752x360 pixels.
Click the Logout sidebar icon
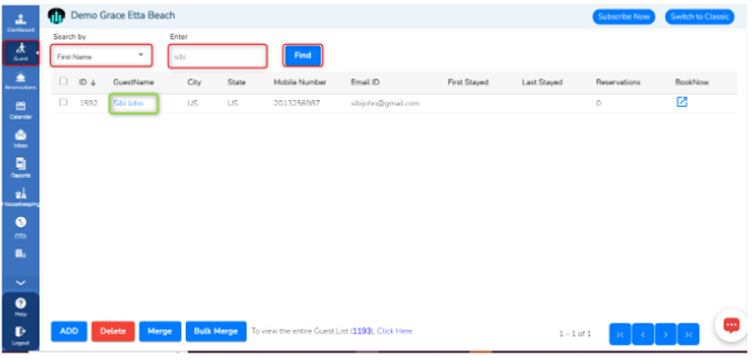pos(20,336)
